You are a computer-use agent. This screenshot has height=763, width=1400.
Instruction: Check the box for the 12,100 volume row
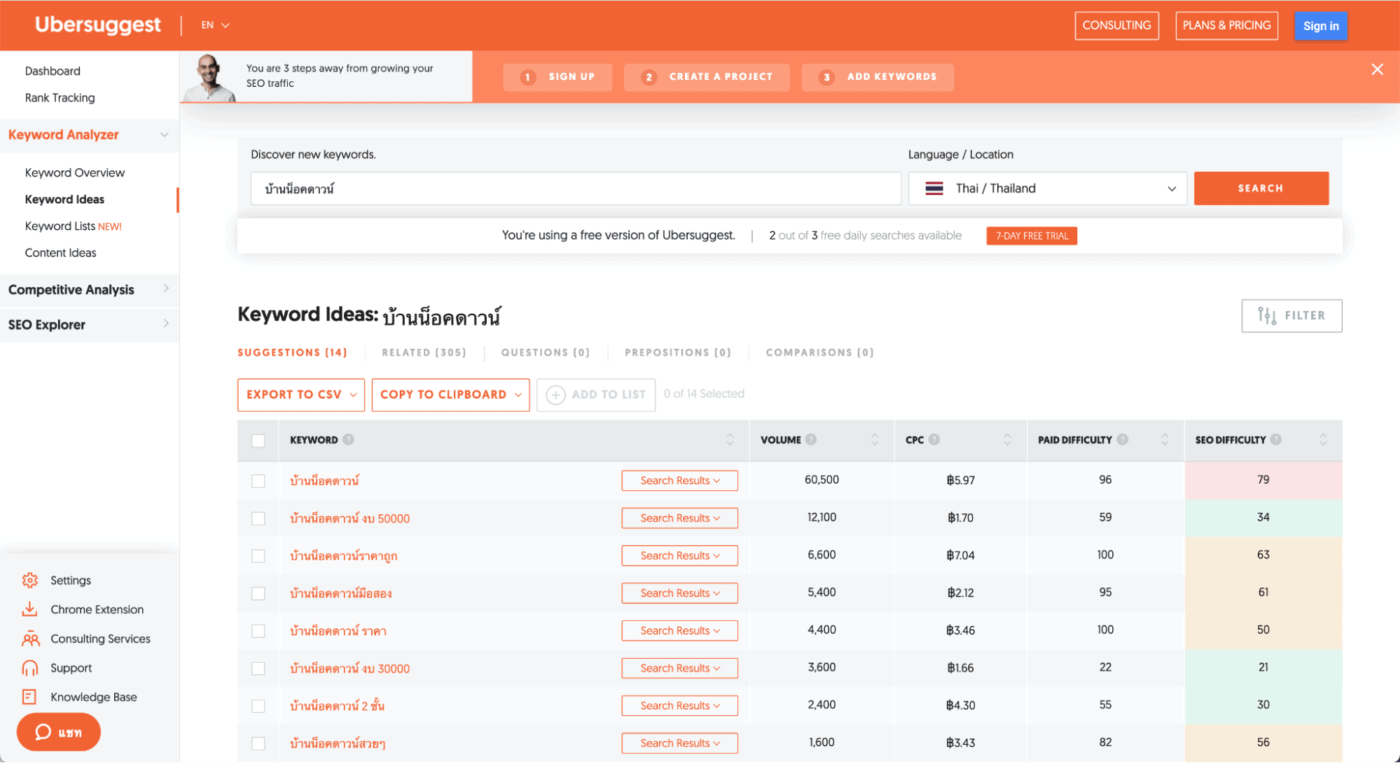pyautogui.click(x=258, y=519)
